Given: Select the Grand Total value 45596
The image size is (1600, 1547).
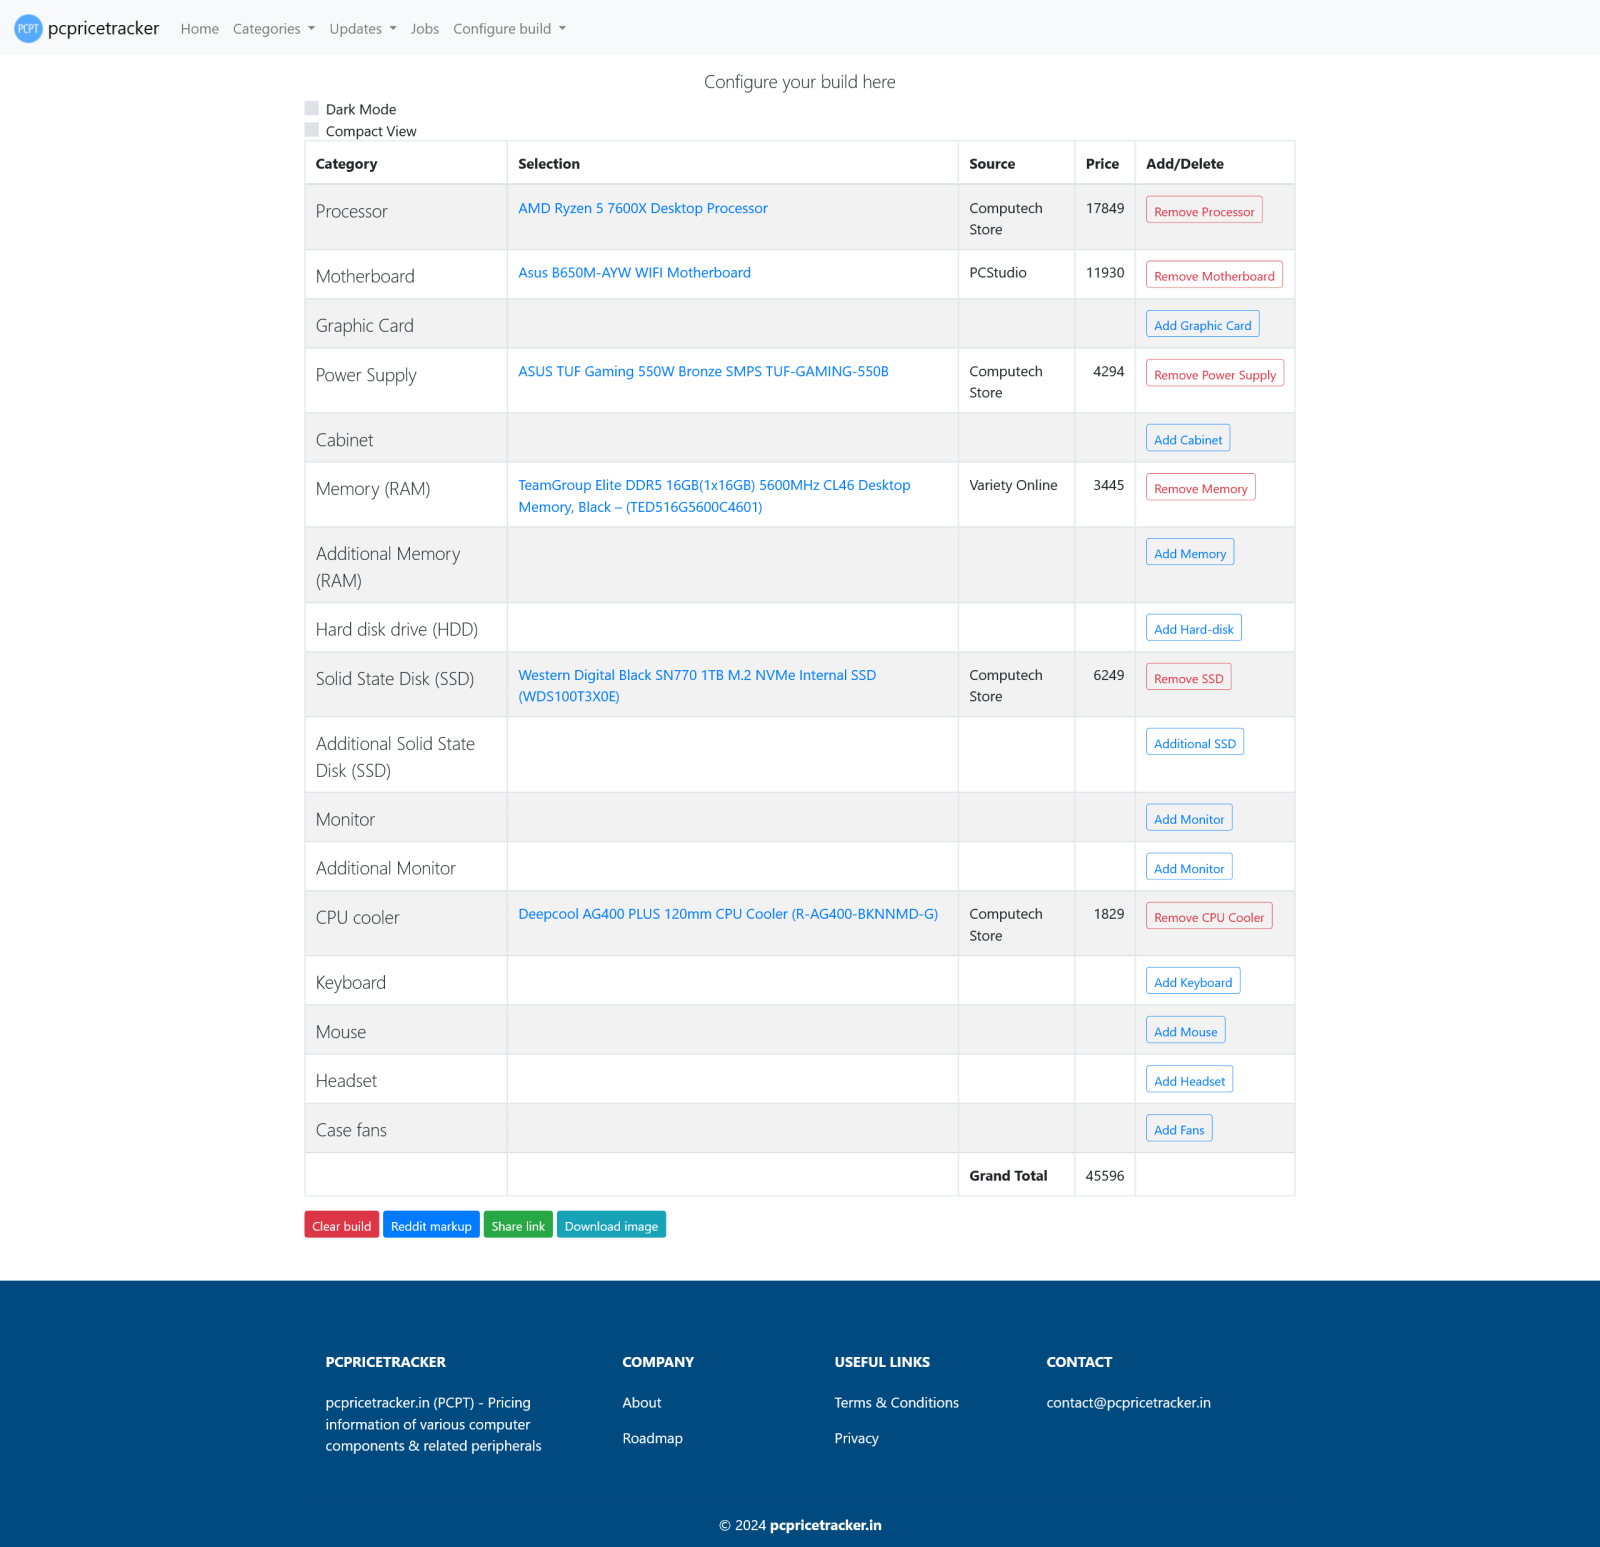Looking at the screenshot, I should 1104,1175.
